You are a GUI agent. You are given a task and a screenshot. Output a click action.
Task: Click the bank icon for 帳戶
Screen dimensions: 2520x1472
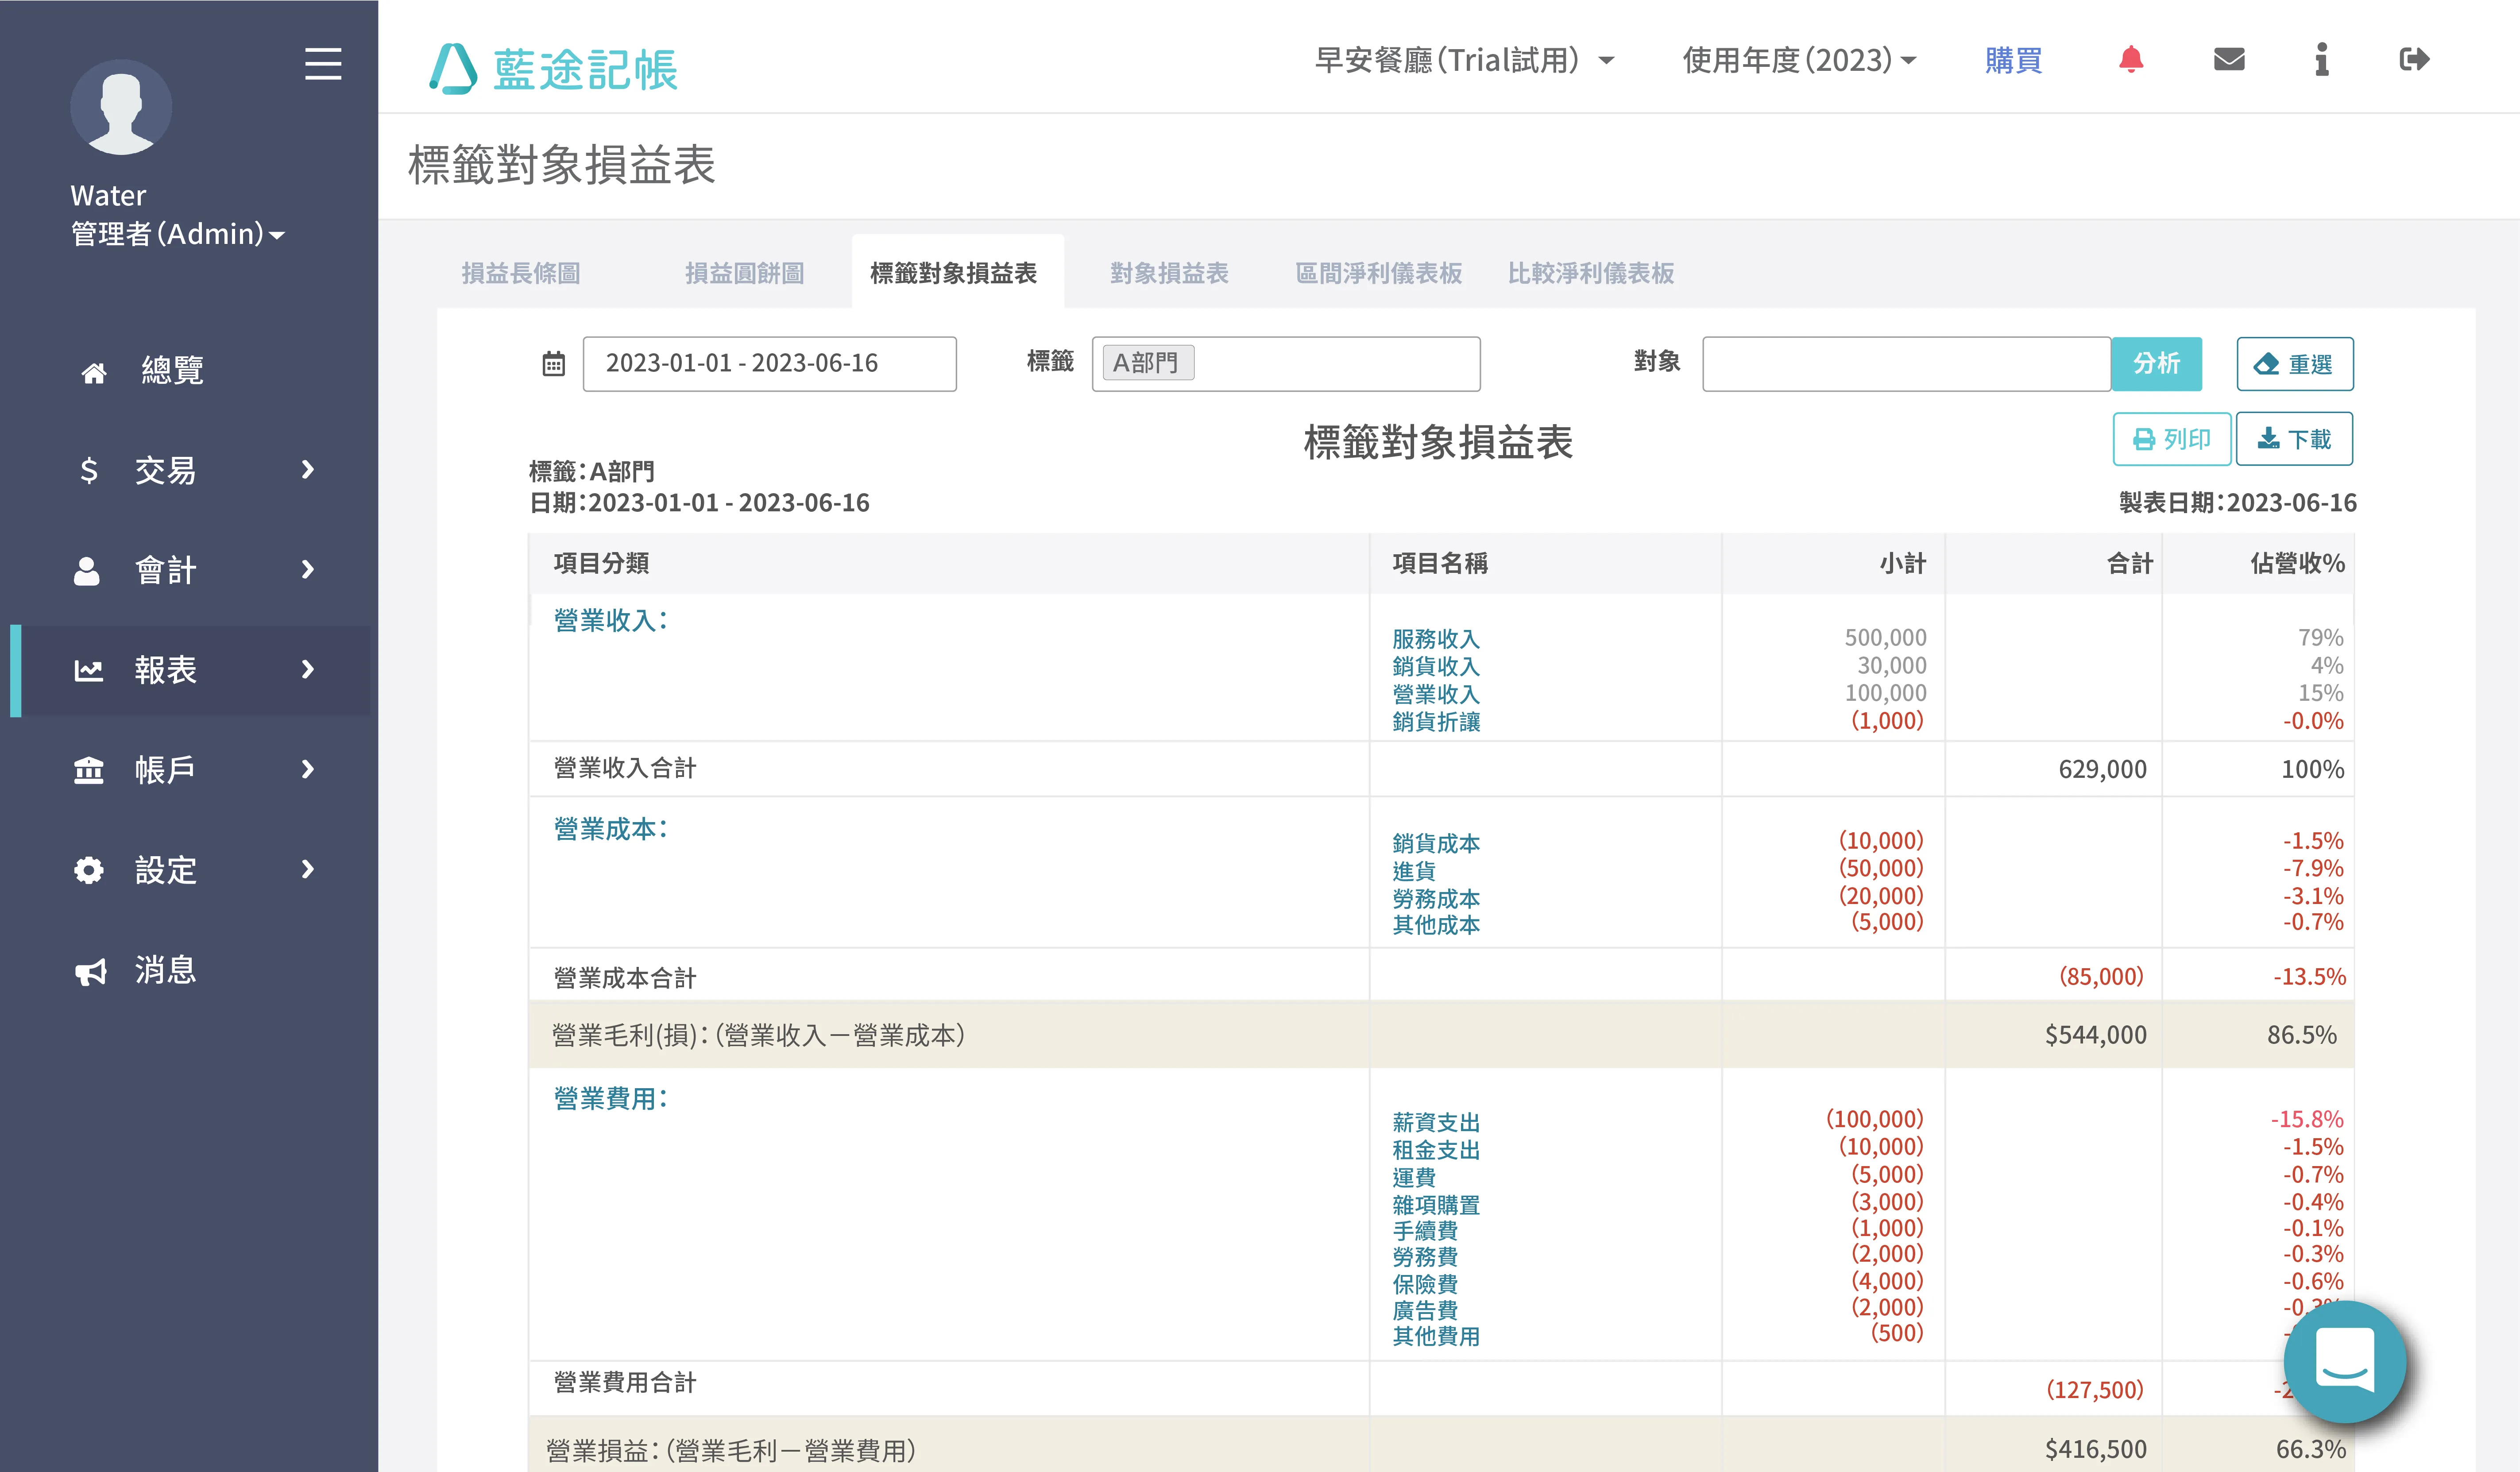point(89,770)
